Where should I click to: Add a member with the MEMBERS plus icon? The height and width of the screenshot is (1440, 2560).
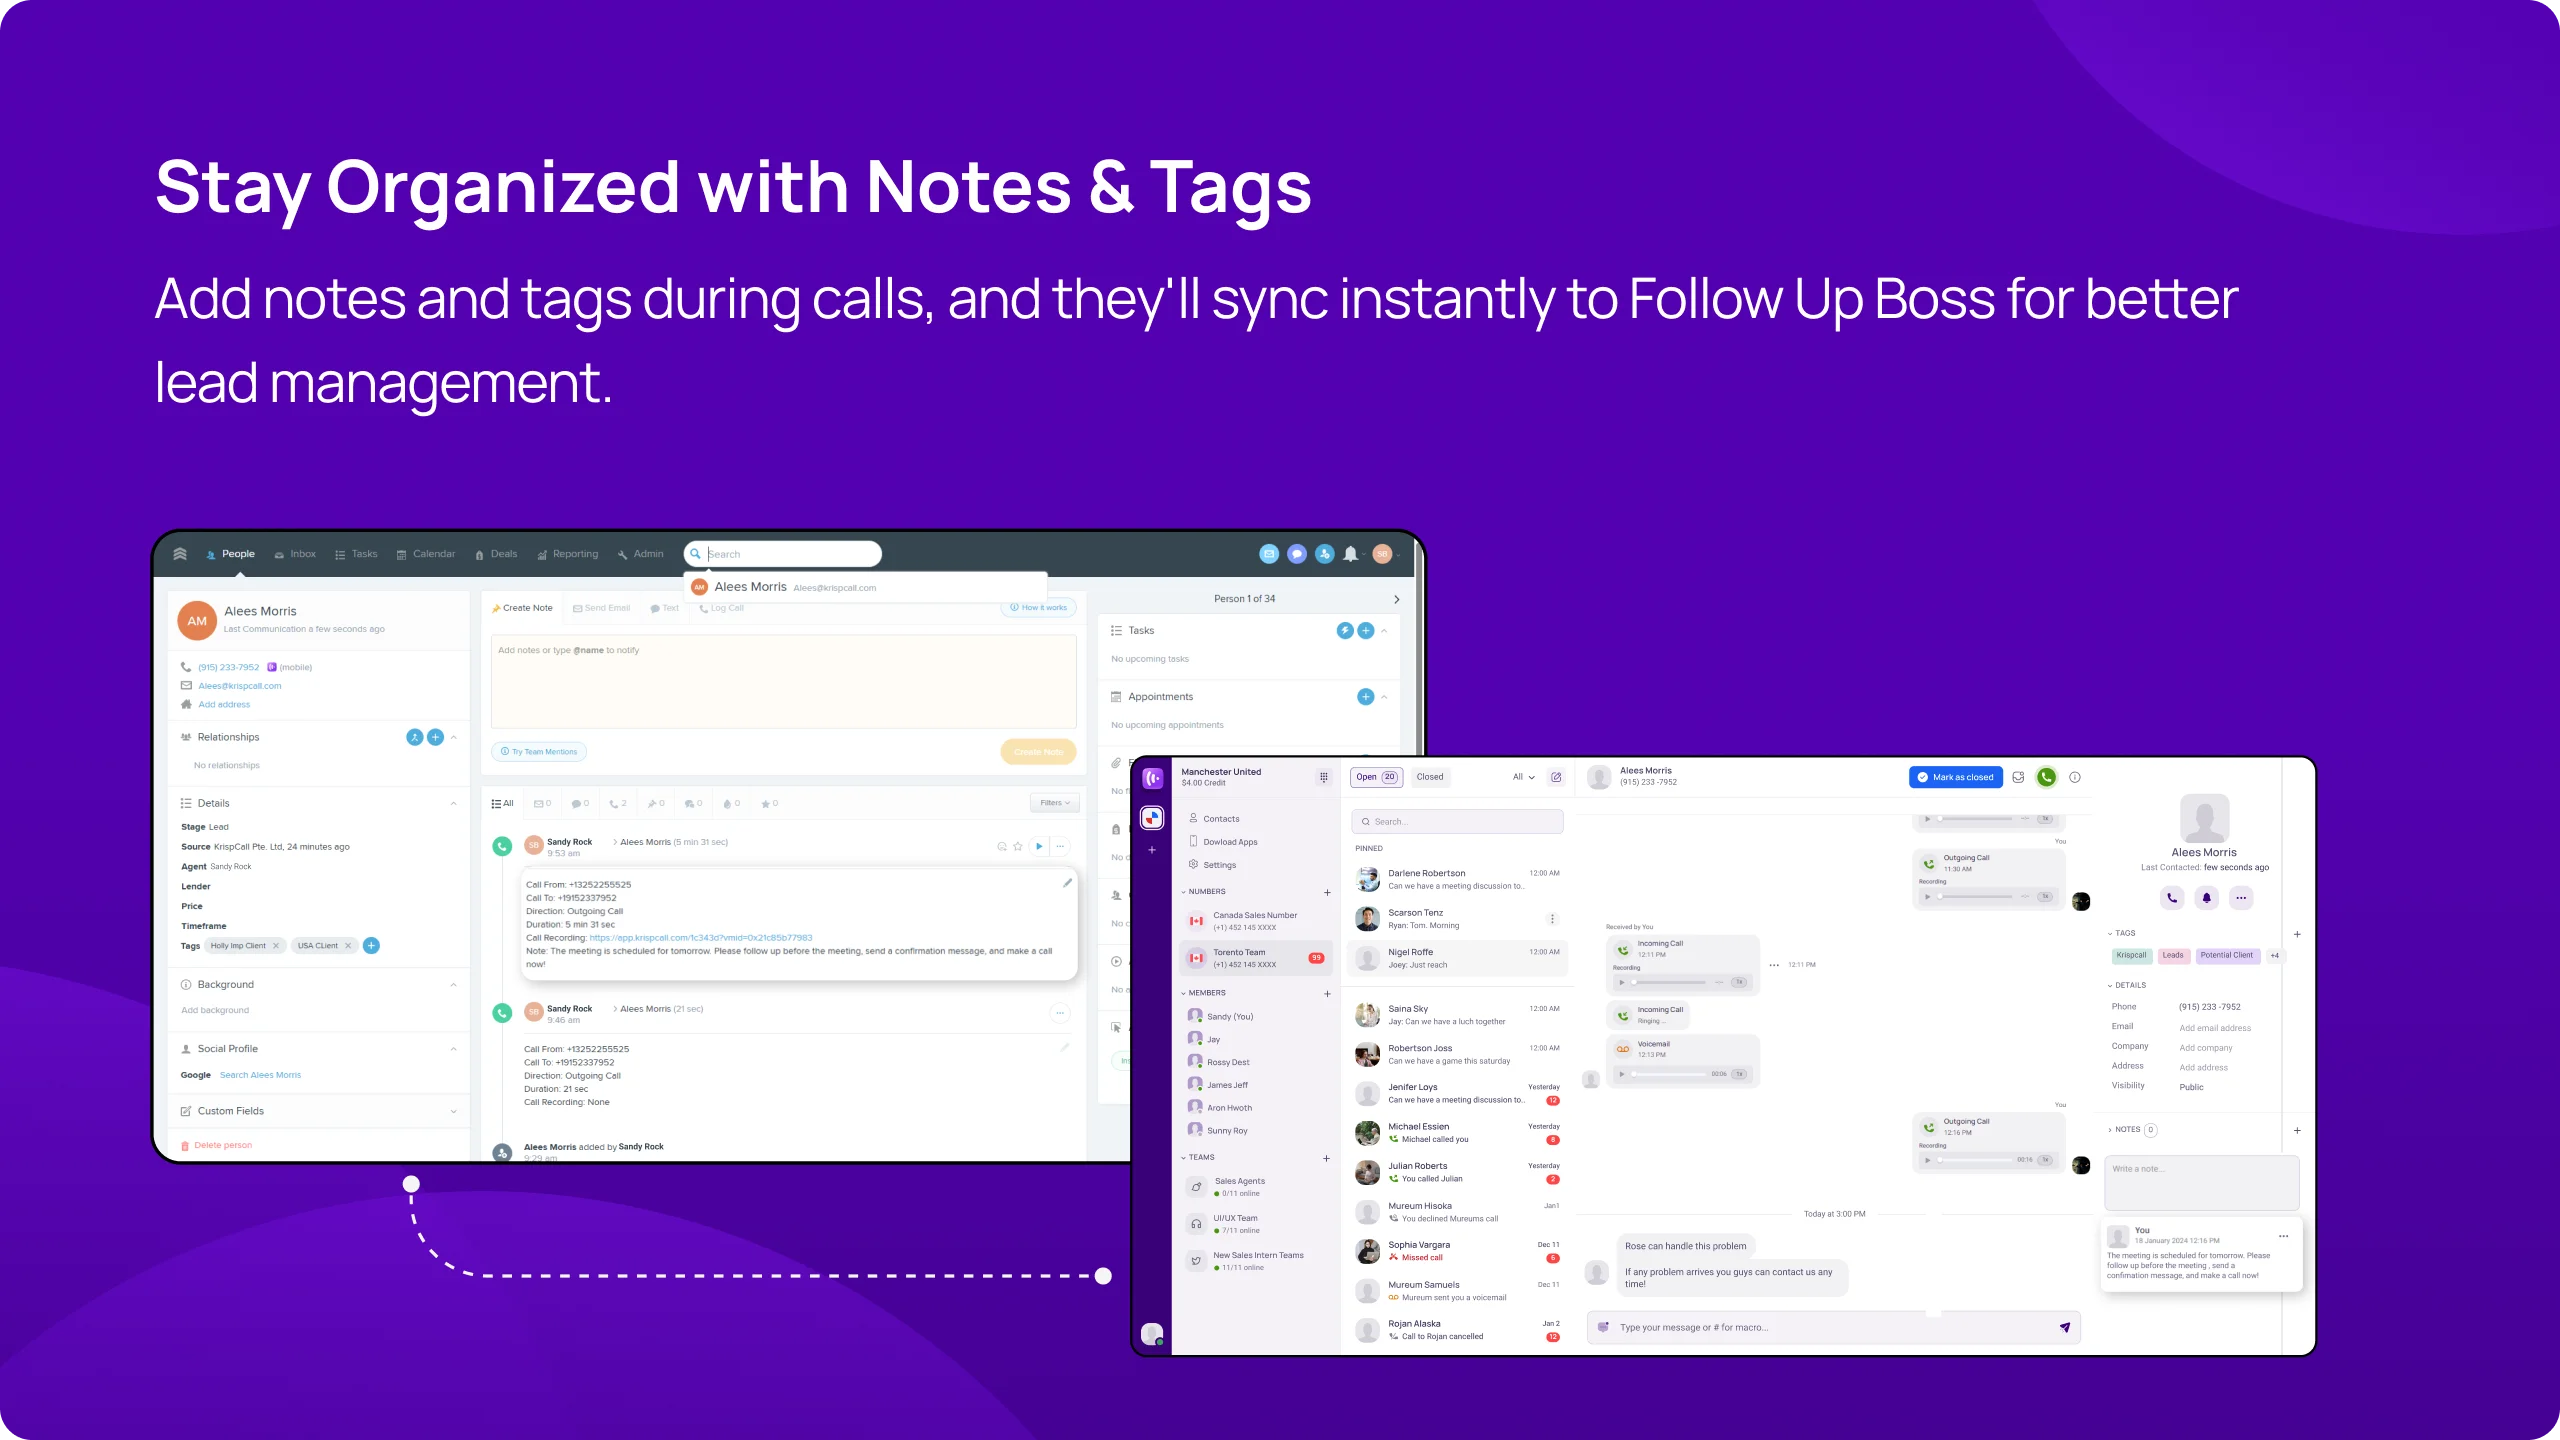[x=1327, y=994]
